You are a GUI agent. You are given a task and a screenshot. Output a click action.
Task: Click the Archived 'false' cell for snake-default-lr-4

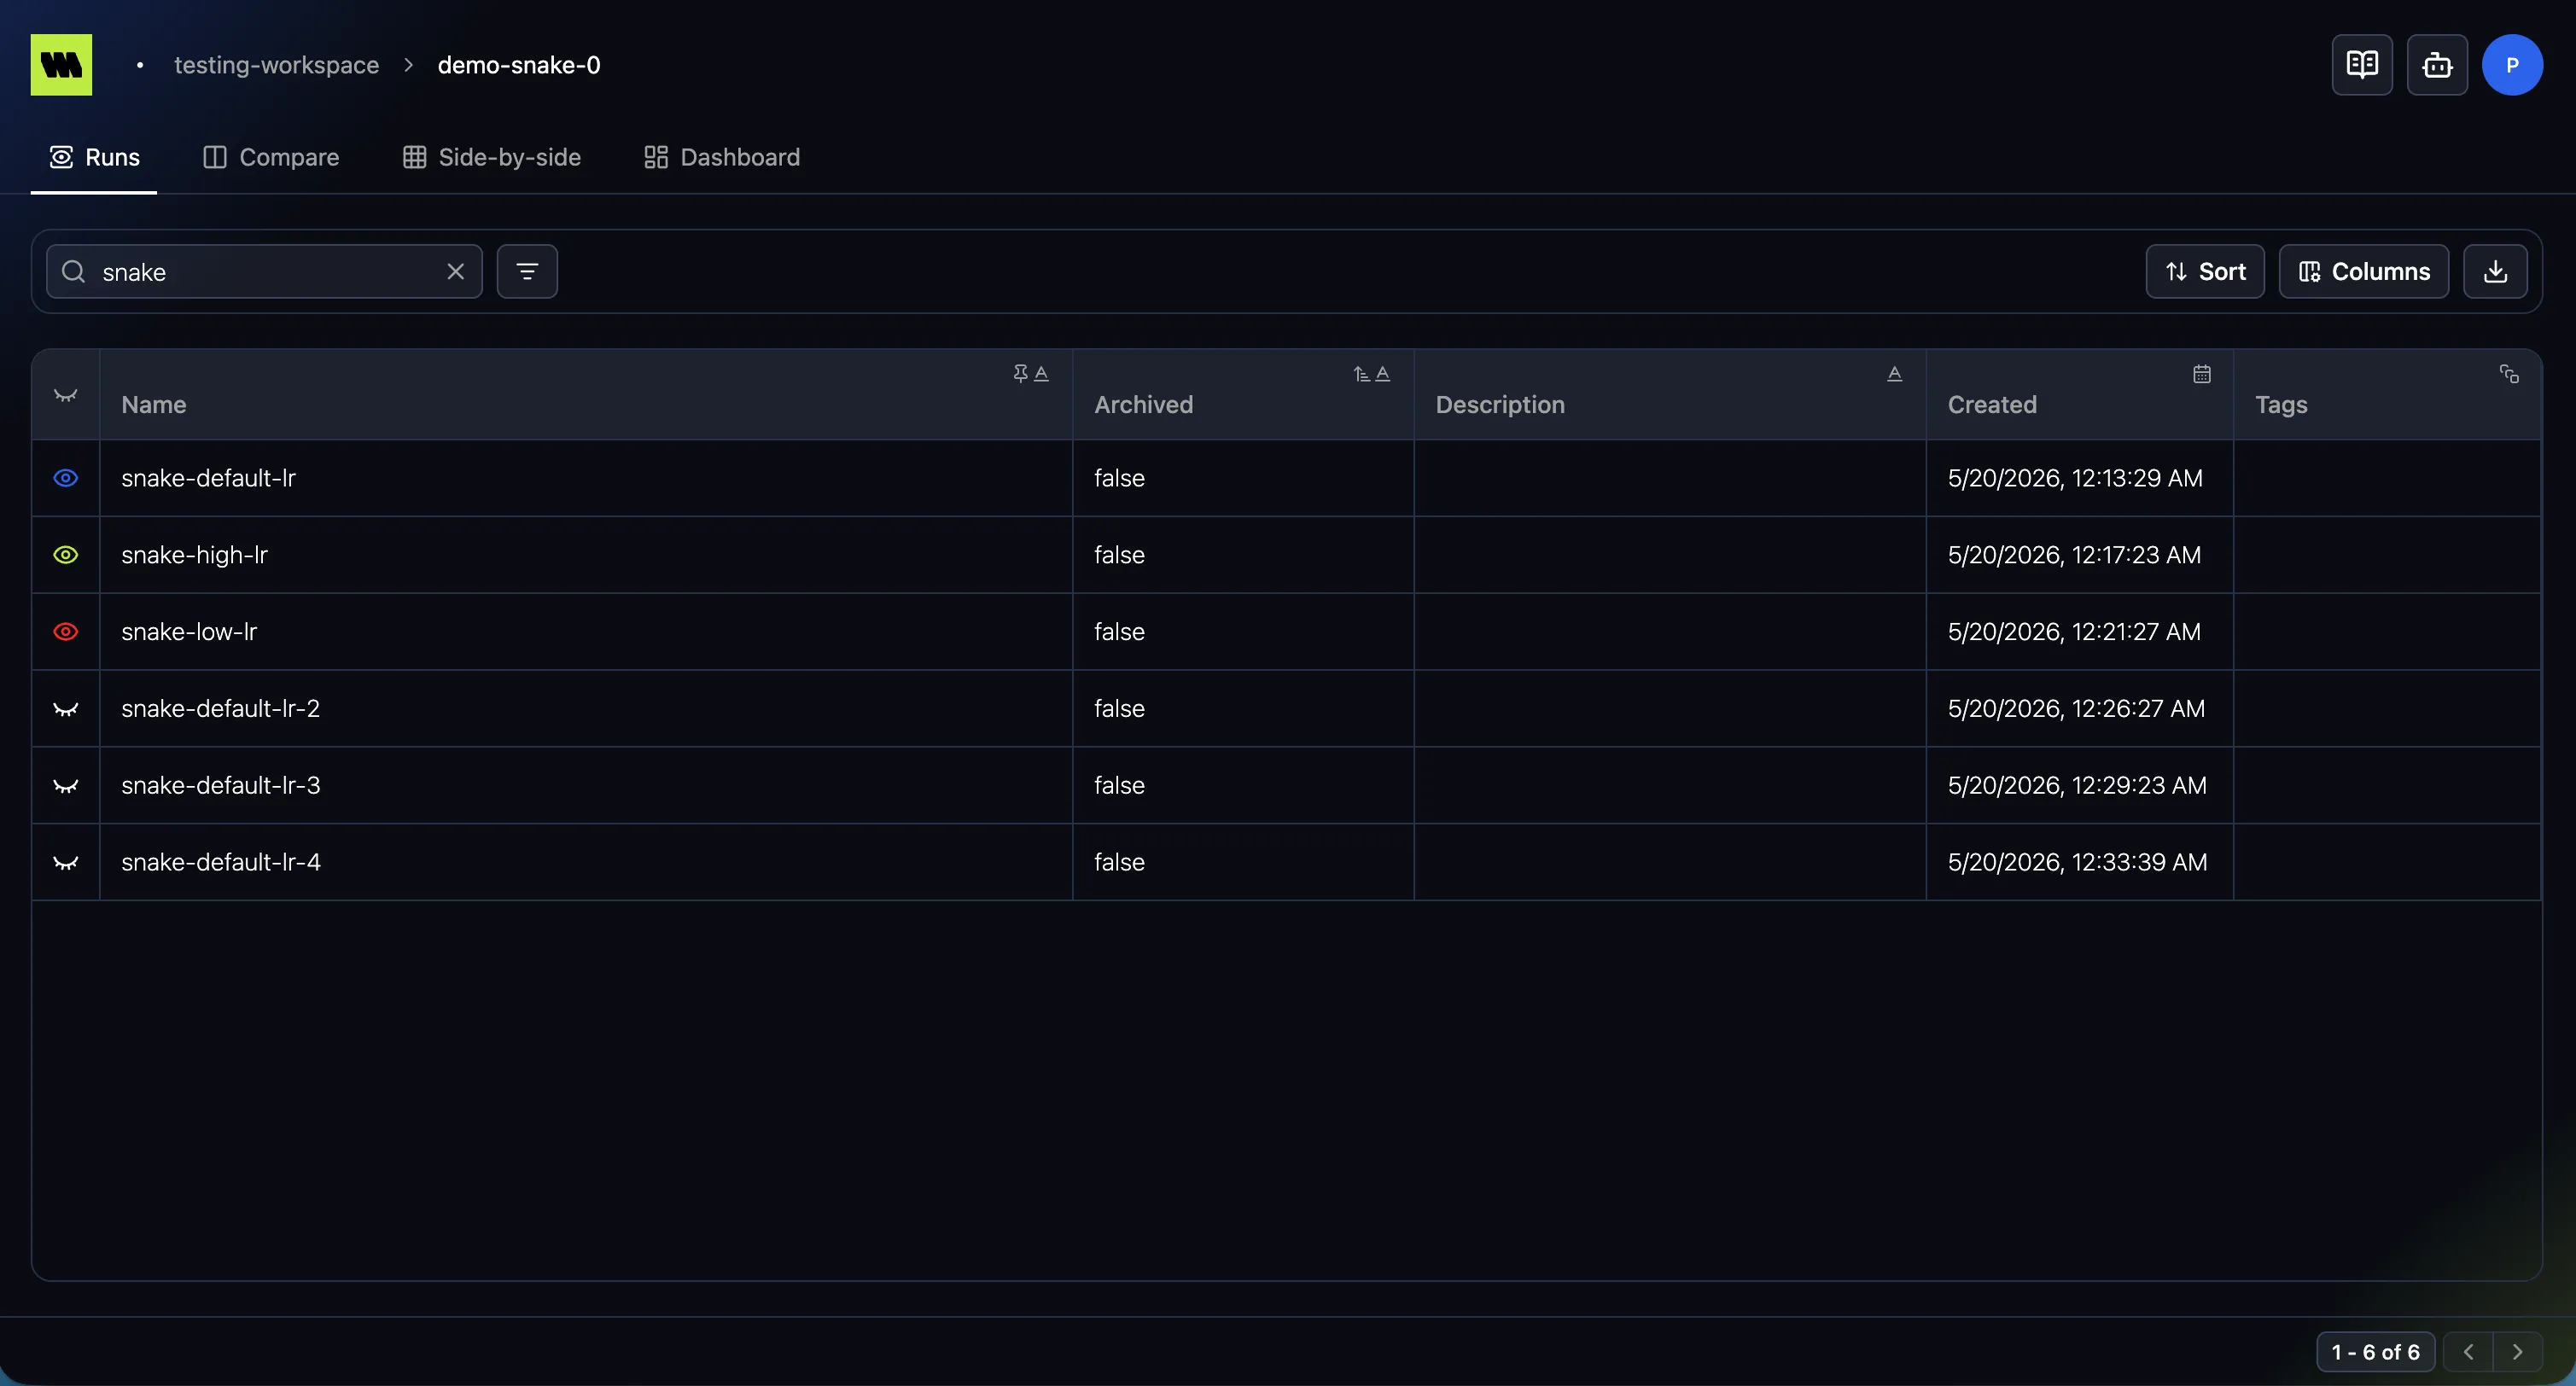point(1243,862)
